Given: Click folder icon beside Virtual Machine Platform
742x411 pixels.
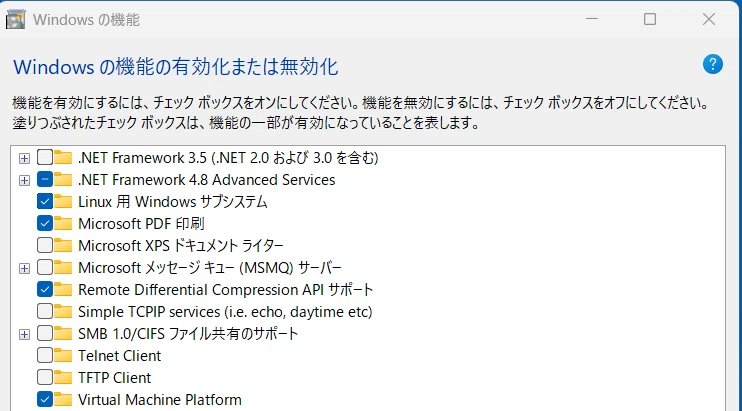Looking at the screenshot, I should click(63, 399).
